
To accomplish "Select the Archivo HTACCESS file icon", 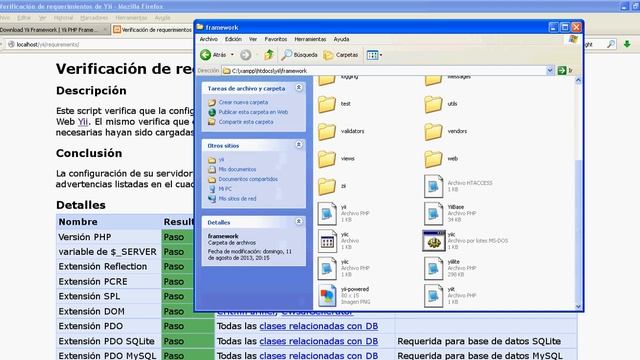I will tap(433, 186).
